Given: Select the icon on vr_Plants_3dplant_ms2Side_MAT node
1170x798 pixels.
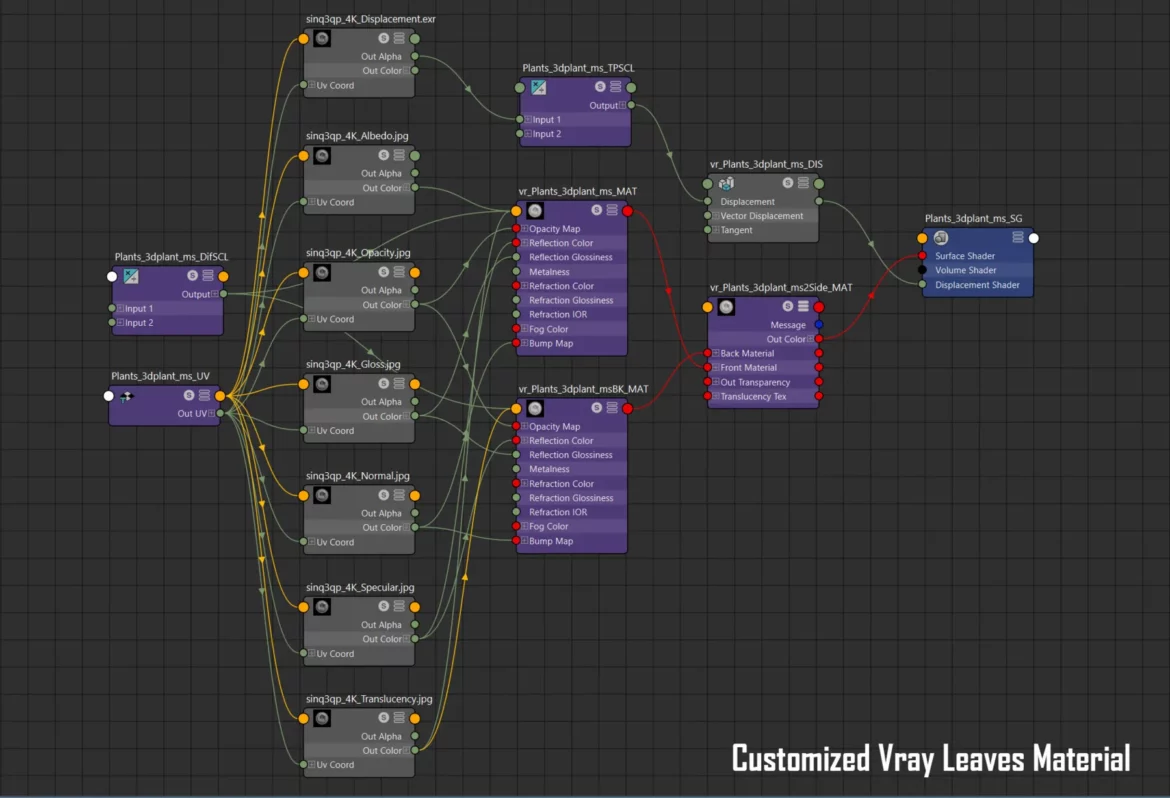Looking at the screenshot, I should [727, 307].
